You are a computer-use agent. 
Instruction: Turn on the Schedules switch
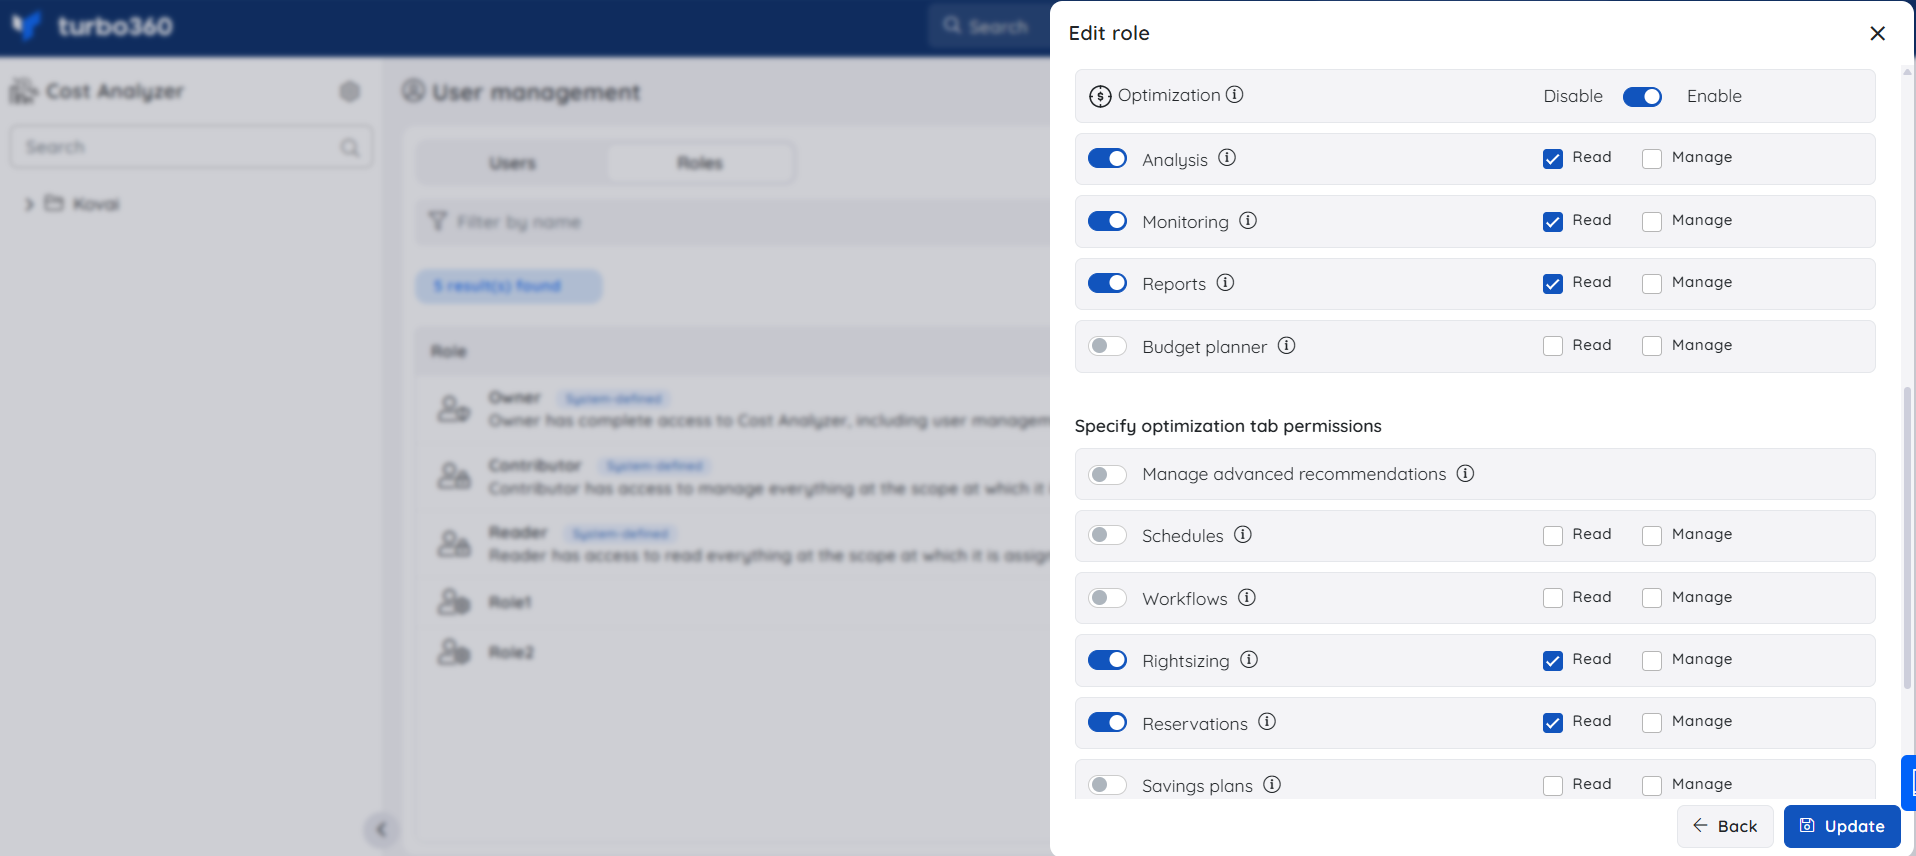coord(1107,535)
